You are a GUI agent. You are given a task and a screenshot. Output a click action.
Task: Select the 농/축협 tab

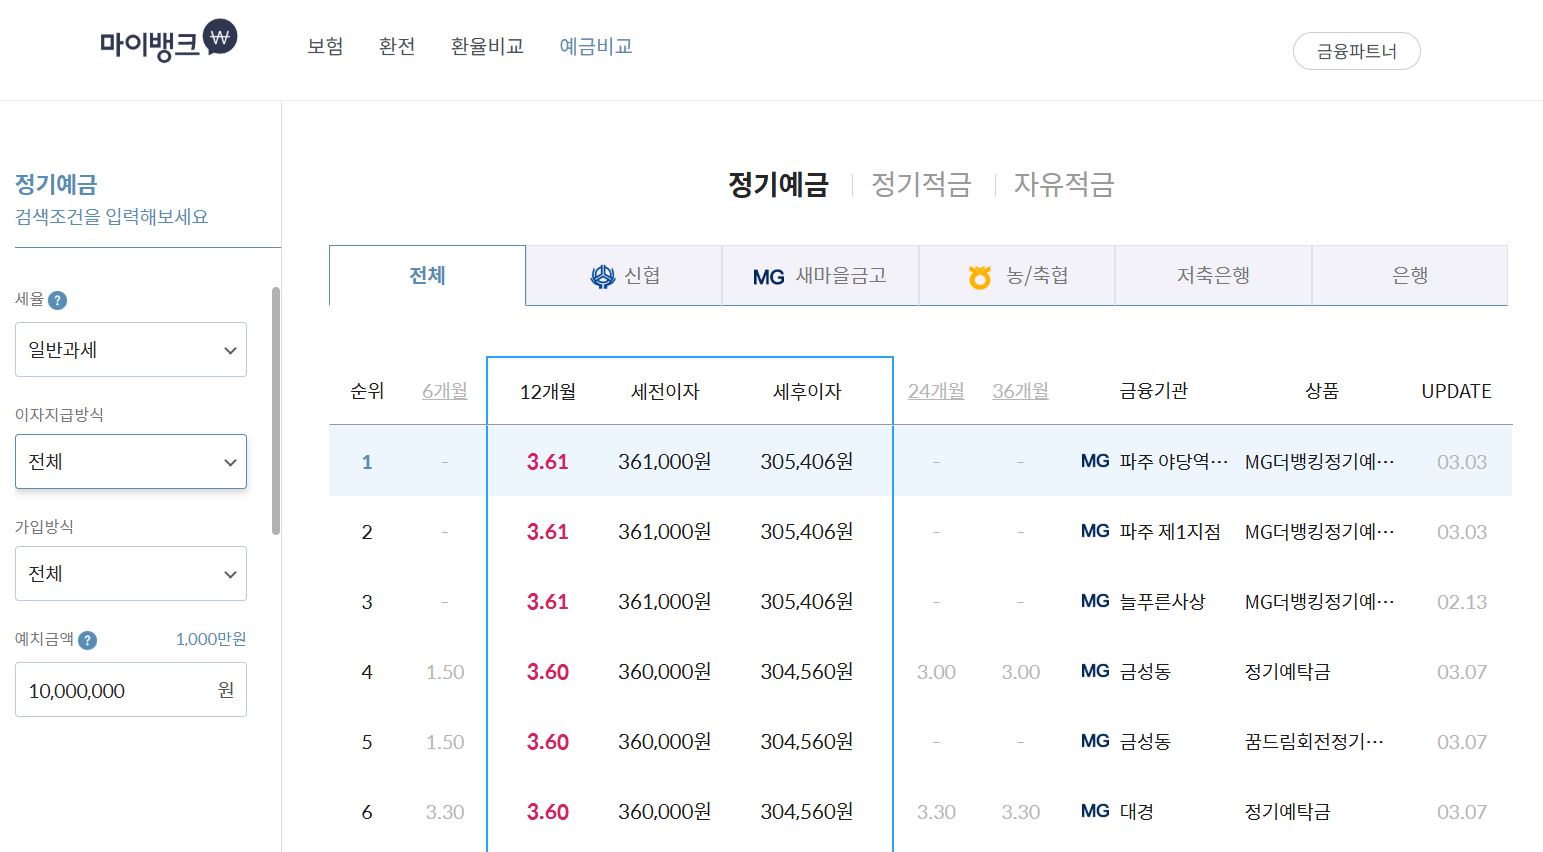[1016, 275]
